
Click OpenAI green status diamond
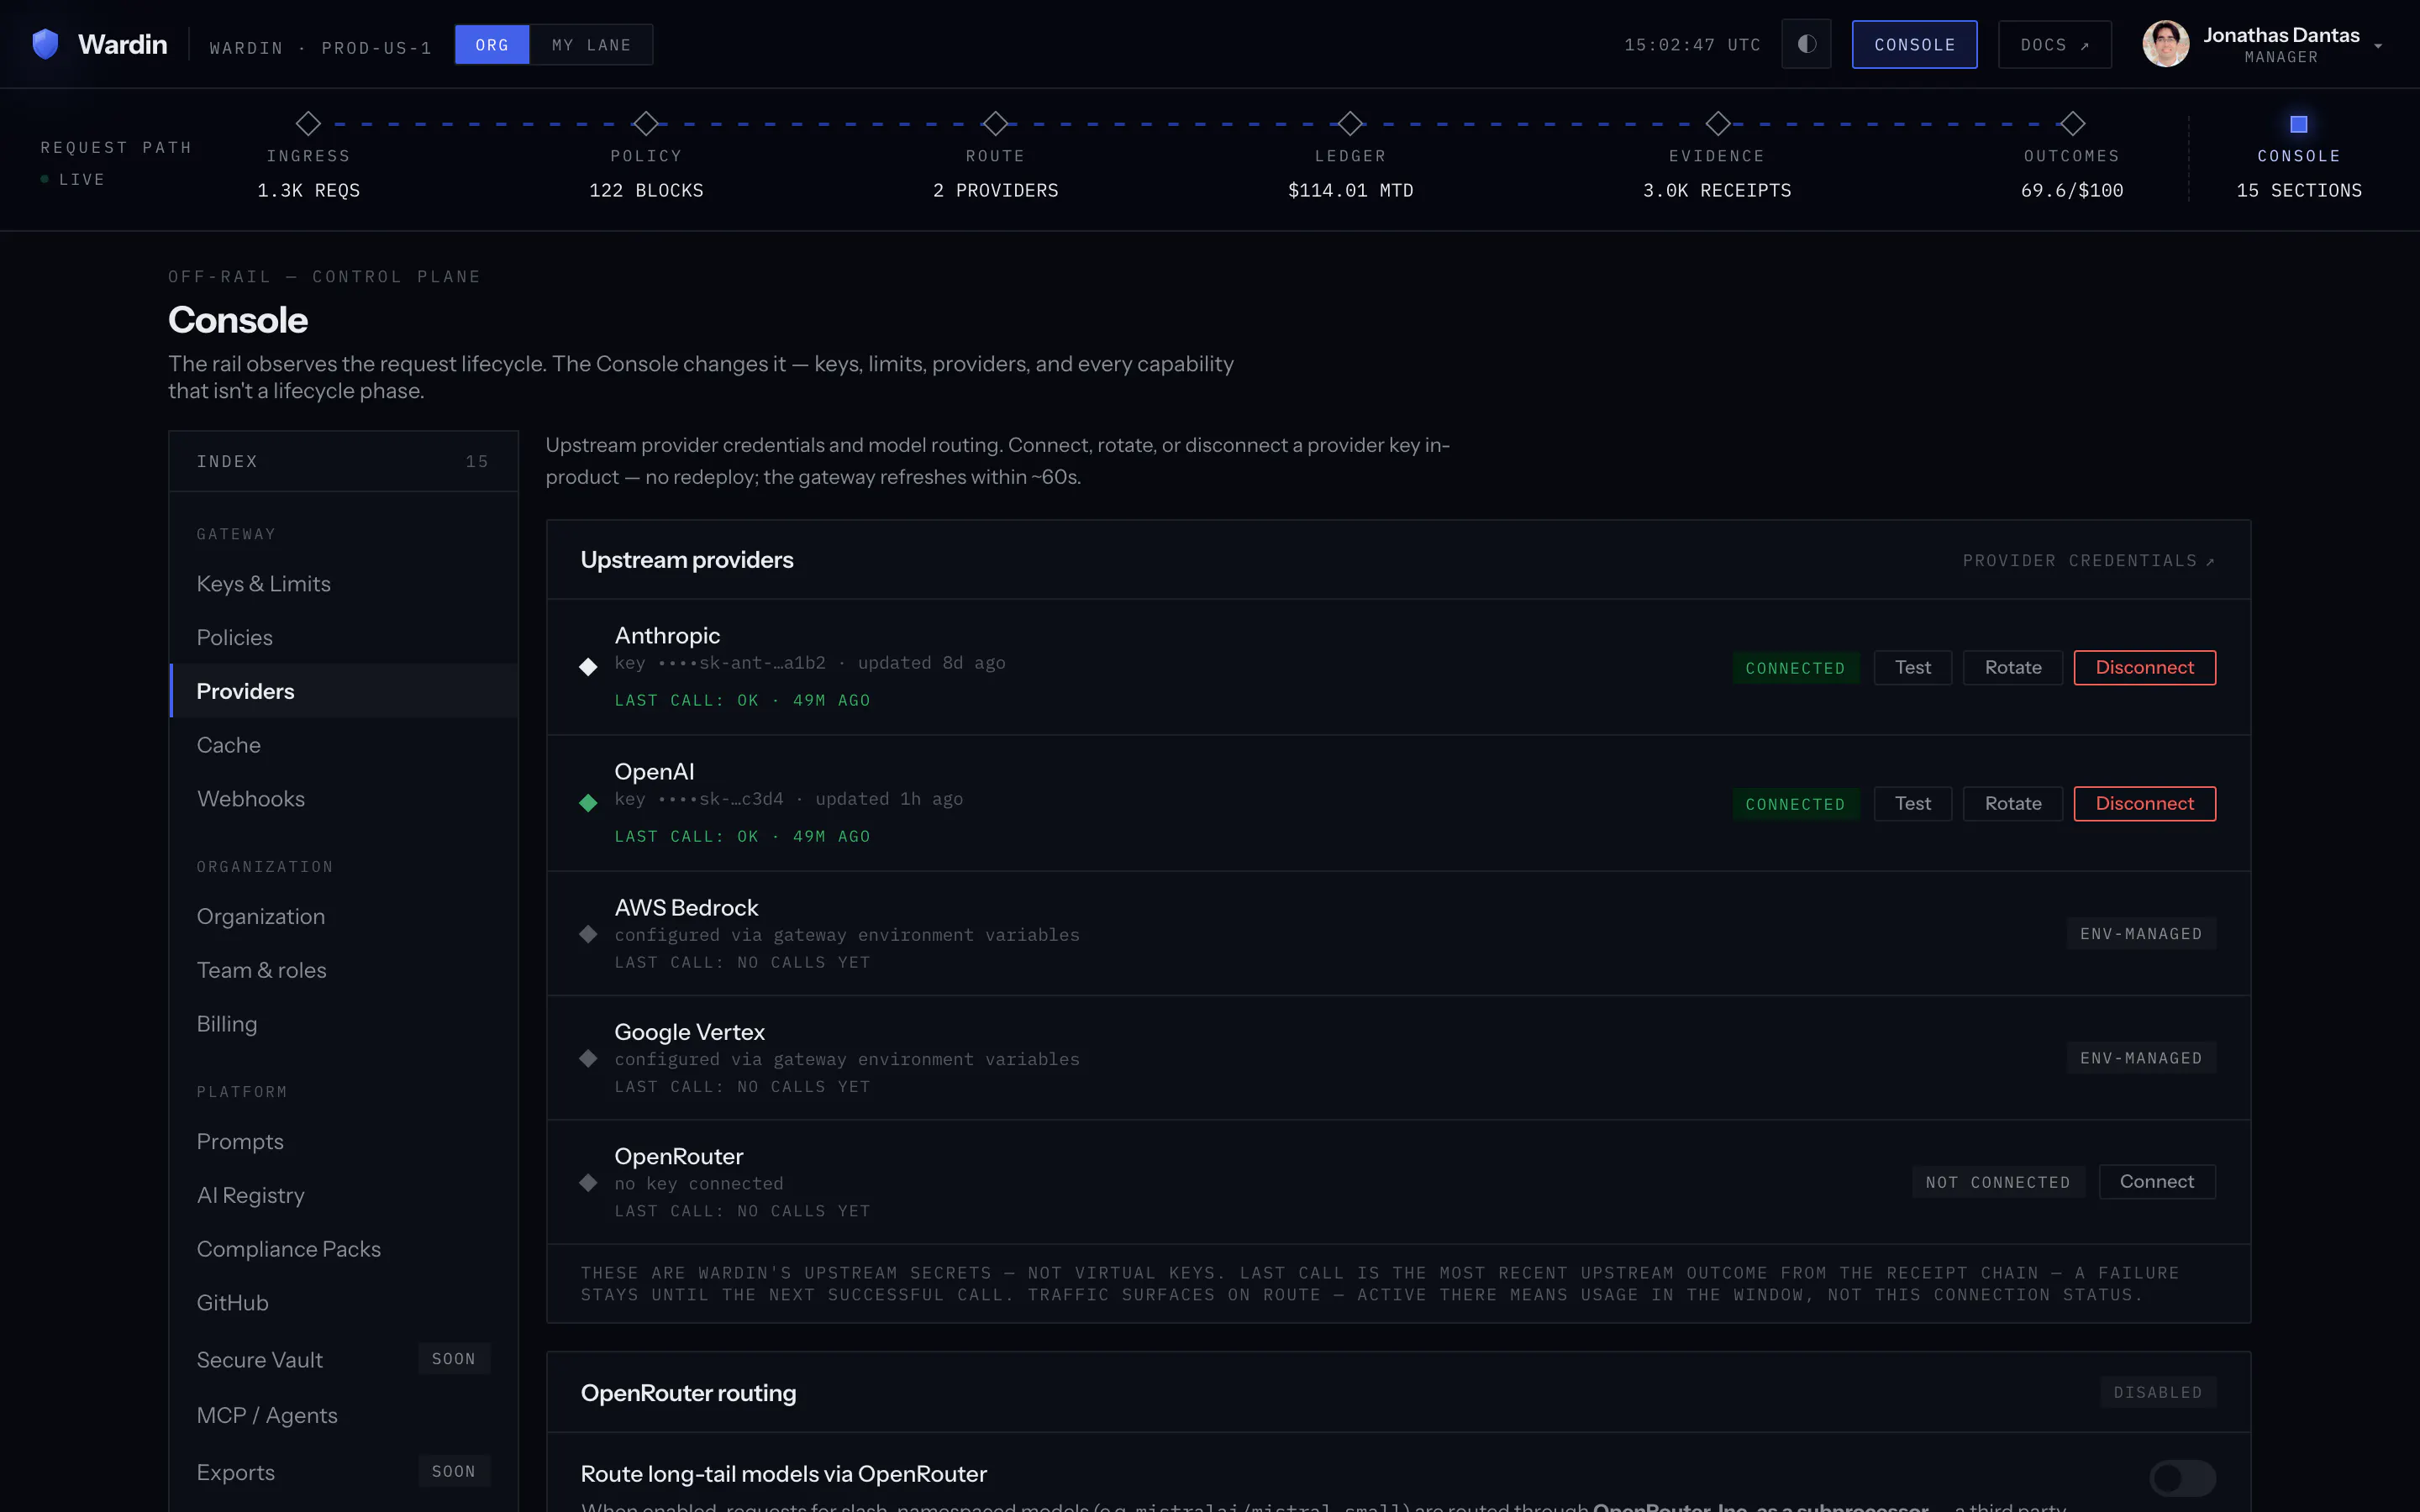click(588, 803)
